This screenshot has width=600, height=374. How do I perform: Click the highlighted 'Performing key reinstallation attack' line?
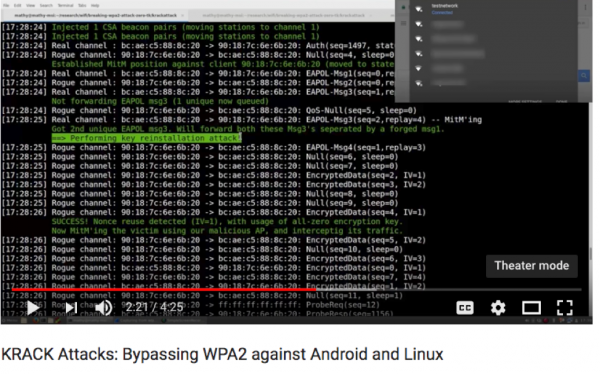click(147, 138)
